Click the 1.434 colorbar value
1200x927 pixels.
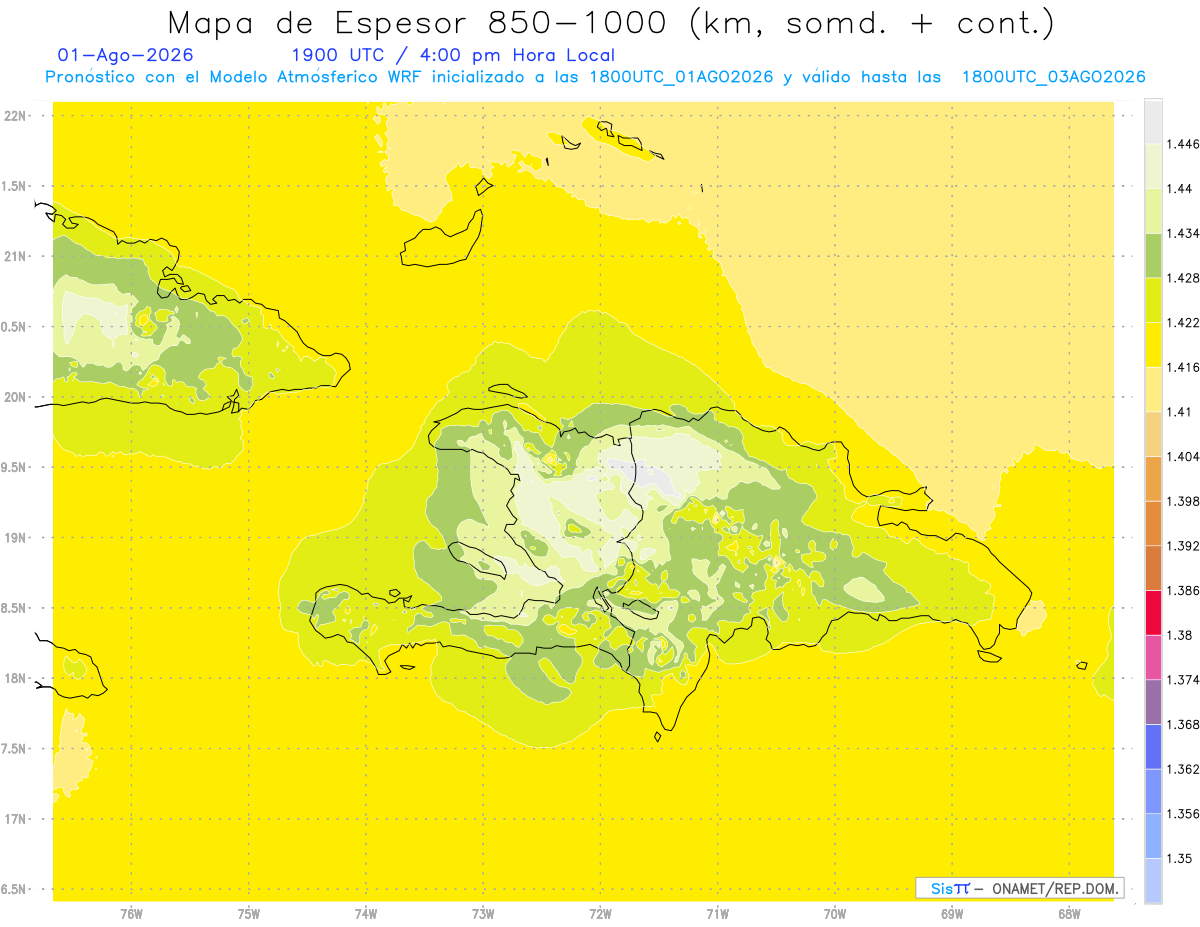(1183, 233)
